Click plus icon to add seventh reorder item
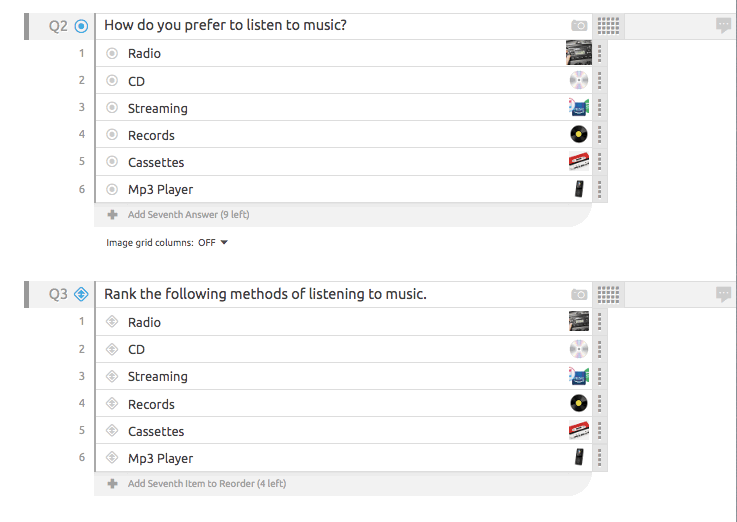The height and width of the screenshot is (522, 737). [112, 483]
